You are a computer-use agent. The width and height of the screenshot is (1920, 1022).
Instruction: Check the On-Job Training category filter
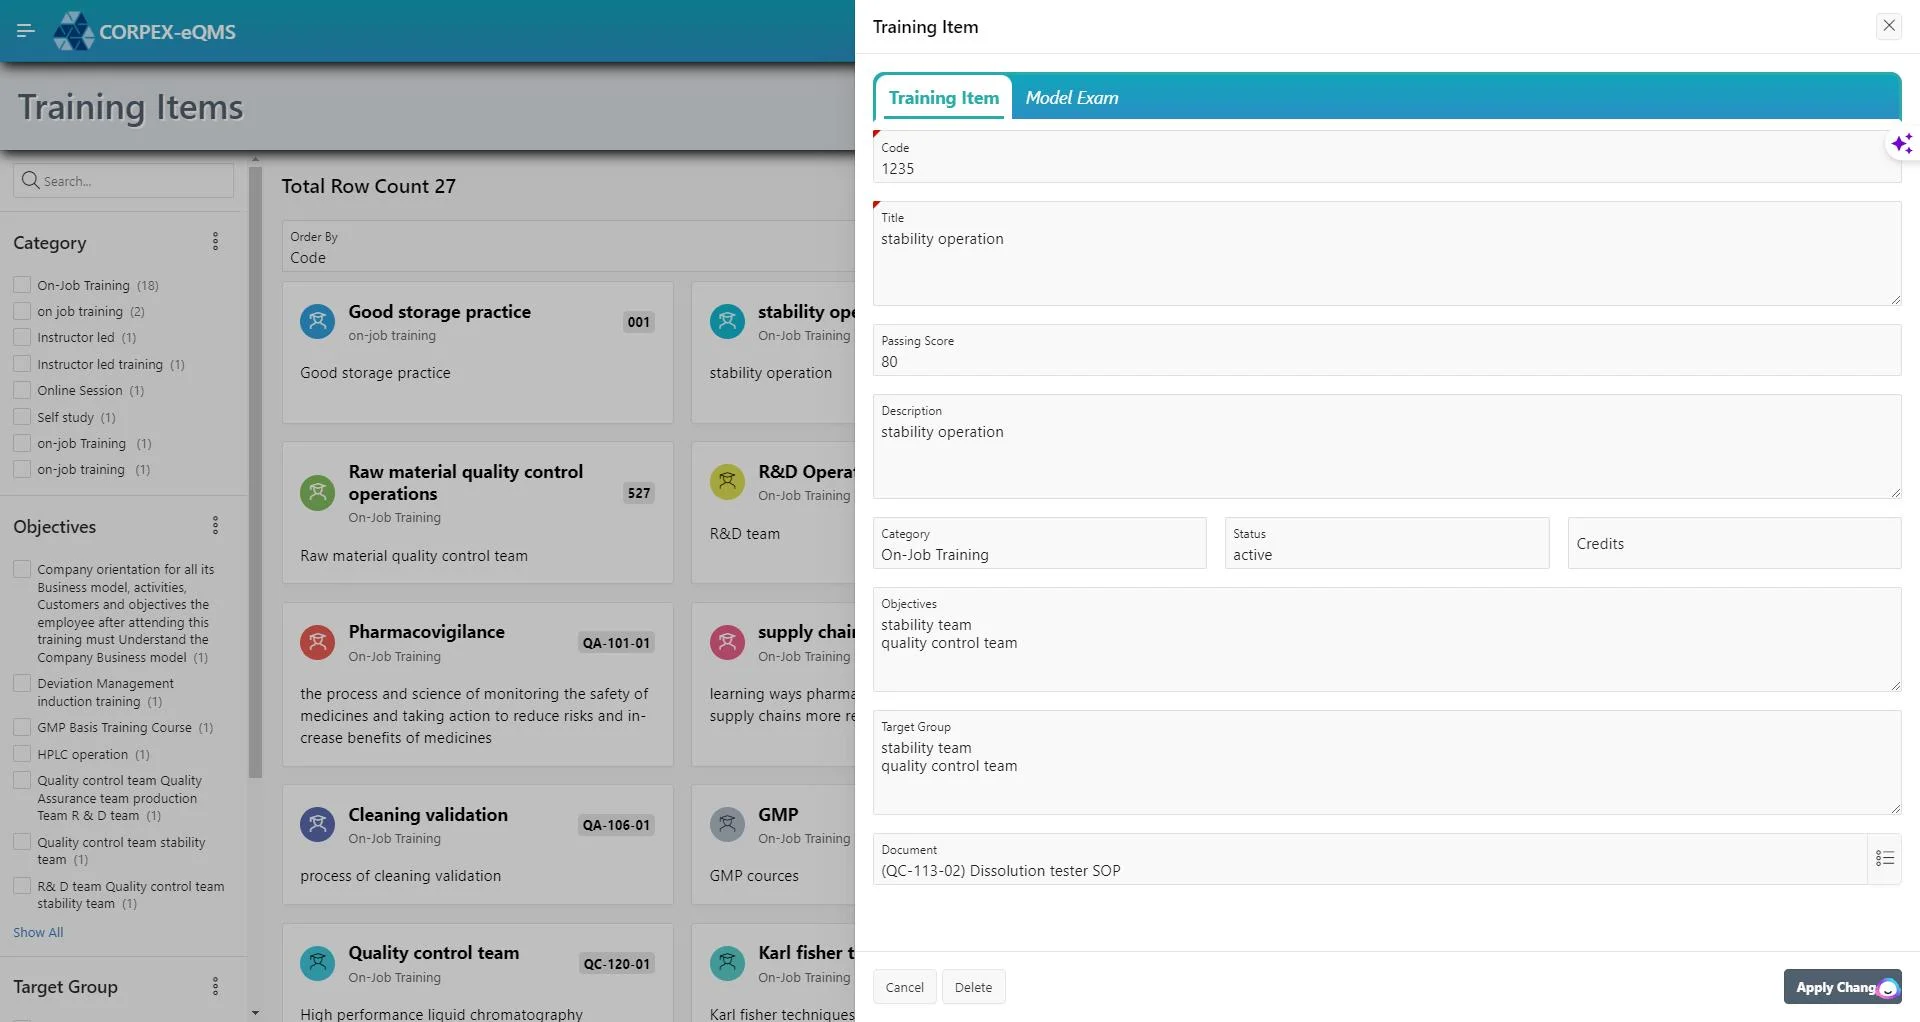tap(21, 284)
